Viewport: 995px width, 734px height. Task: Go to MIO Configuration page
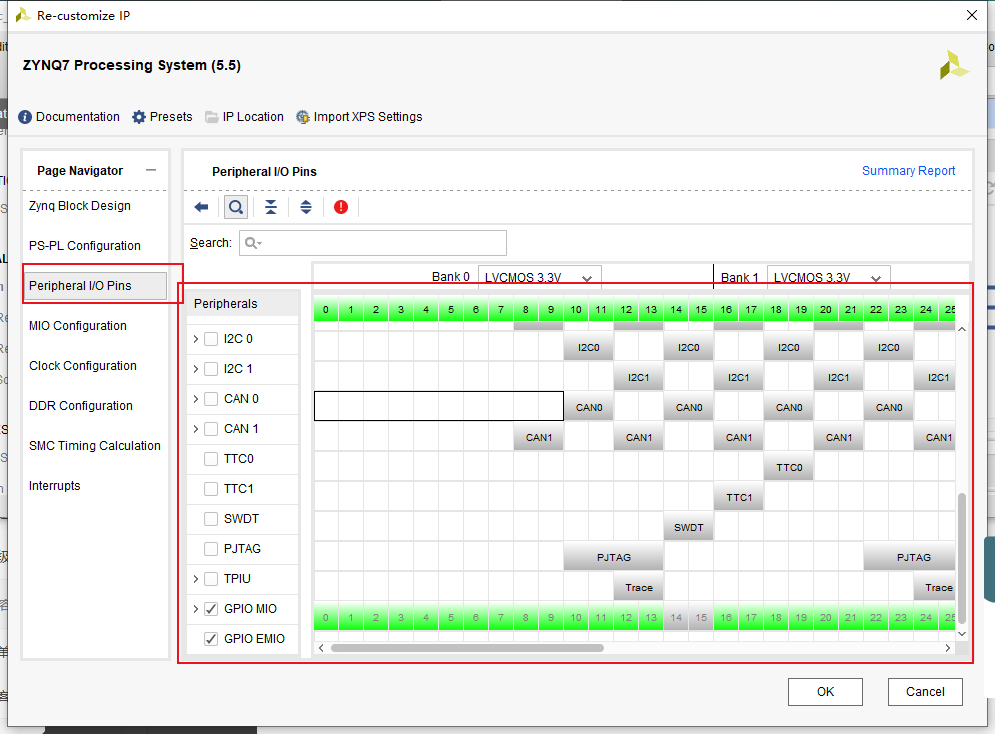click(x=77, y=325)
